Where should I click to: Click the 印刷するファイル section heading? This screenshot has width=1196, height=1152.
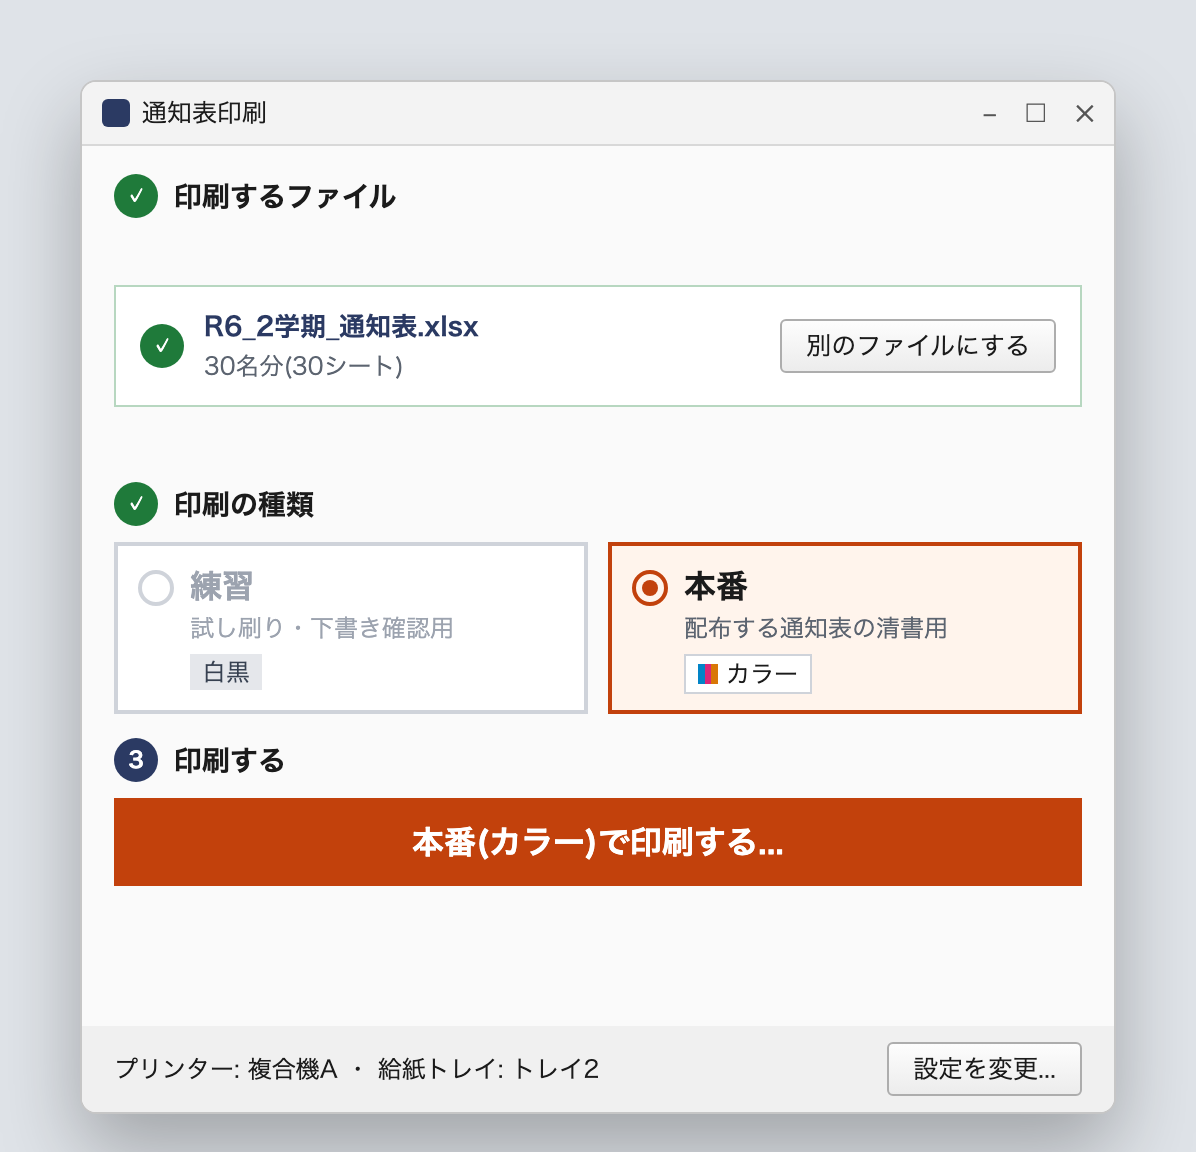[285, 197]
